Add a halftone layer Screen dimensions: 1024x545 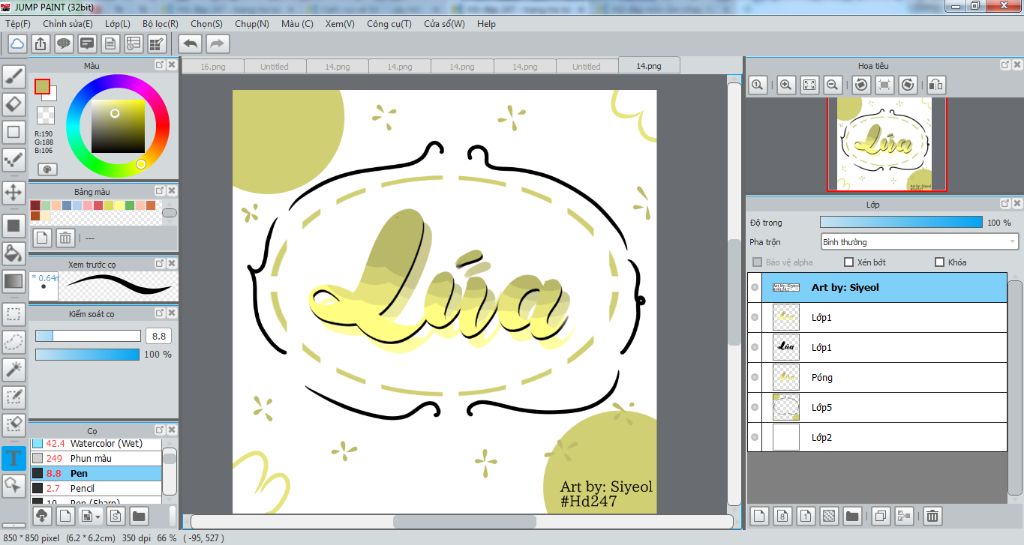click(828, 516)
